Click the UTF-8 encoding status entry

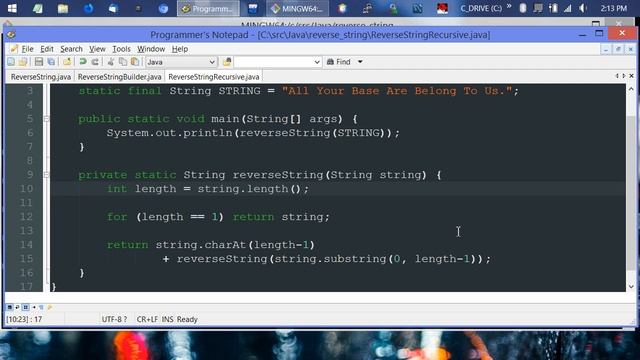(x=114, y=319)
